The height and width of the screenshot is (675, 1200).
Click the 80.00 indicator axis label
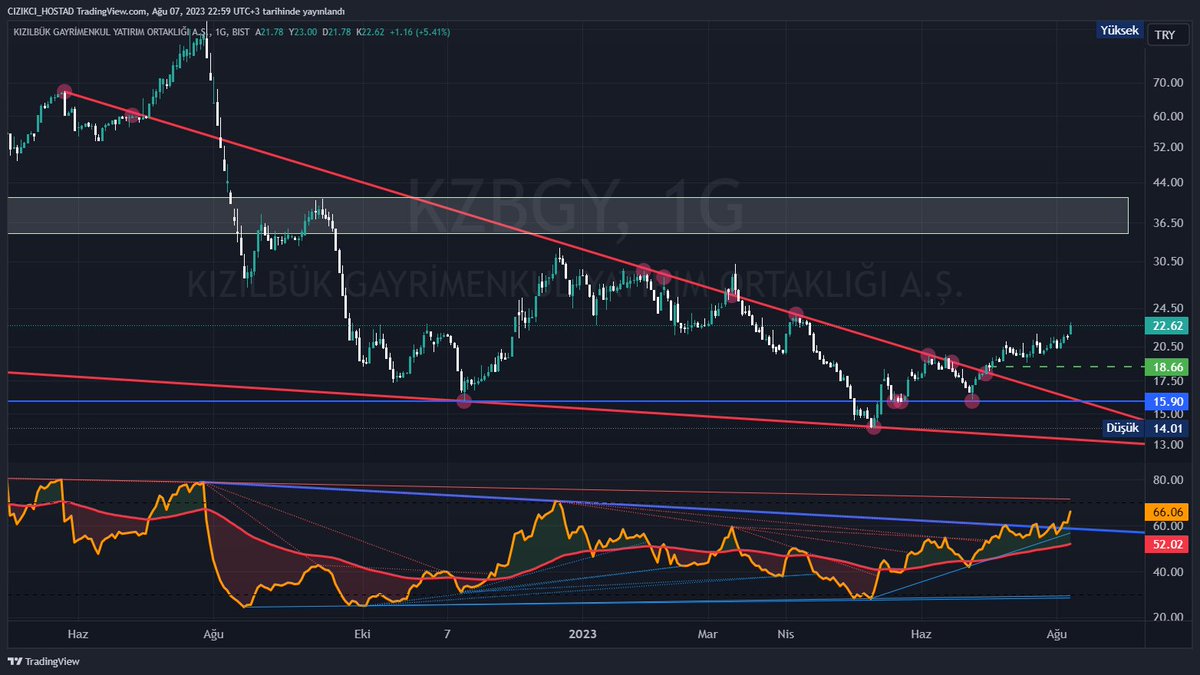click(1168, 480)
